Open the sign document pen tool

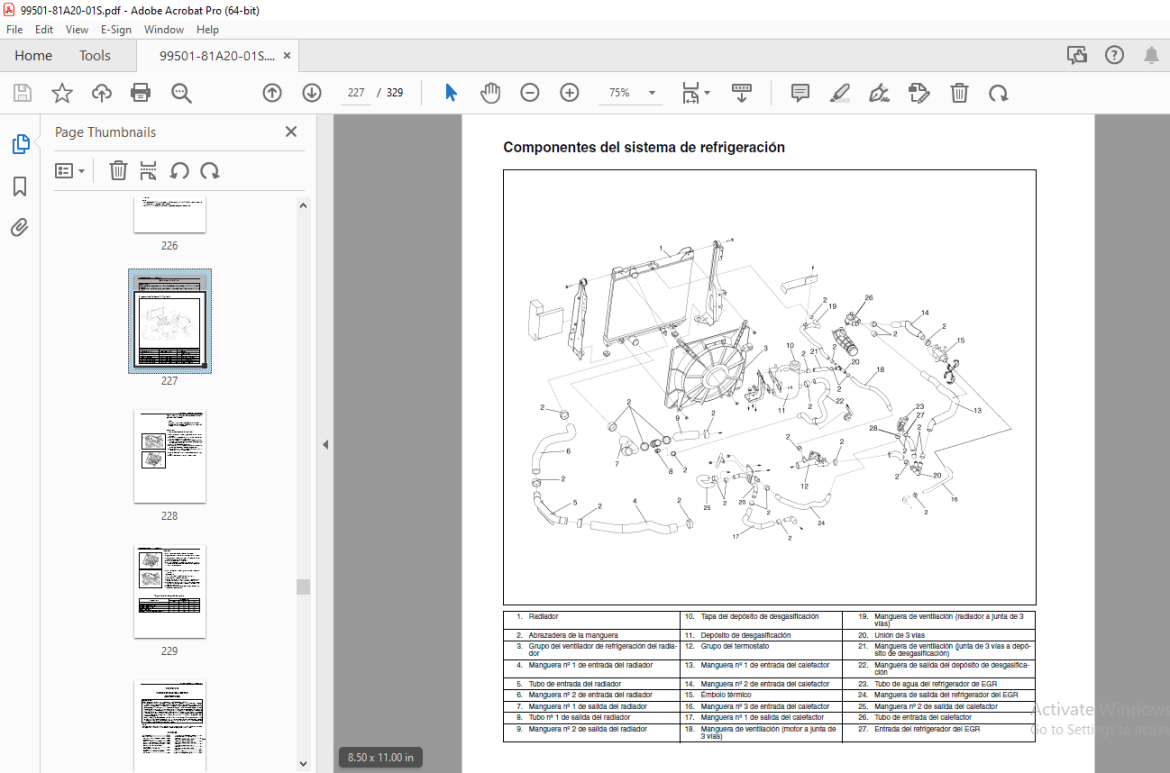880,93
